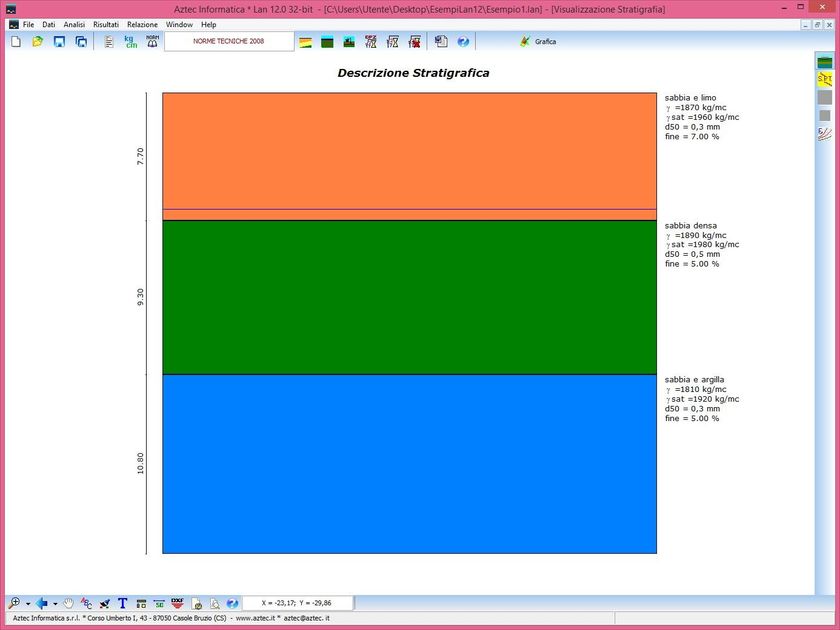Screen dimensions: 840x630
Task: Expand the blue arrow dropdown options
Action: click(55, 604)
